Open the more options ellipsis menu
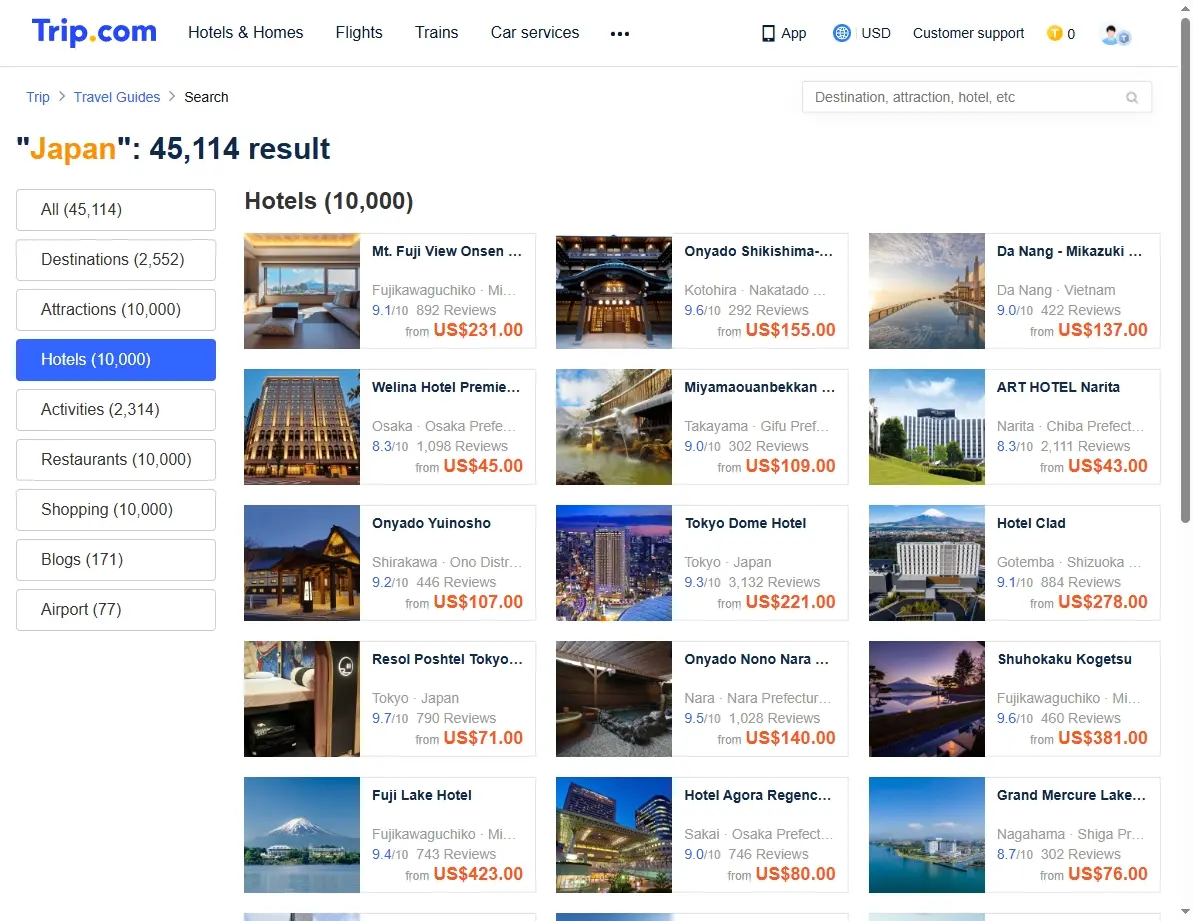The height and width of the screenshot is (921, 1193). point(620,33)
